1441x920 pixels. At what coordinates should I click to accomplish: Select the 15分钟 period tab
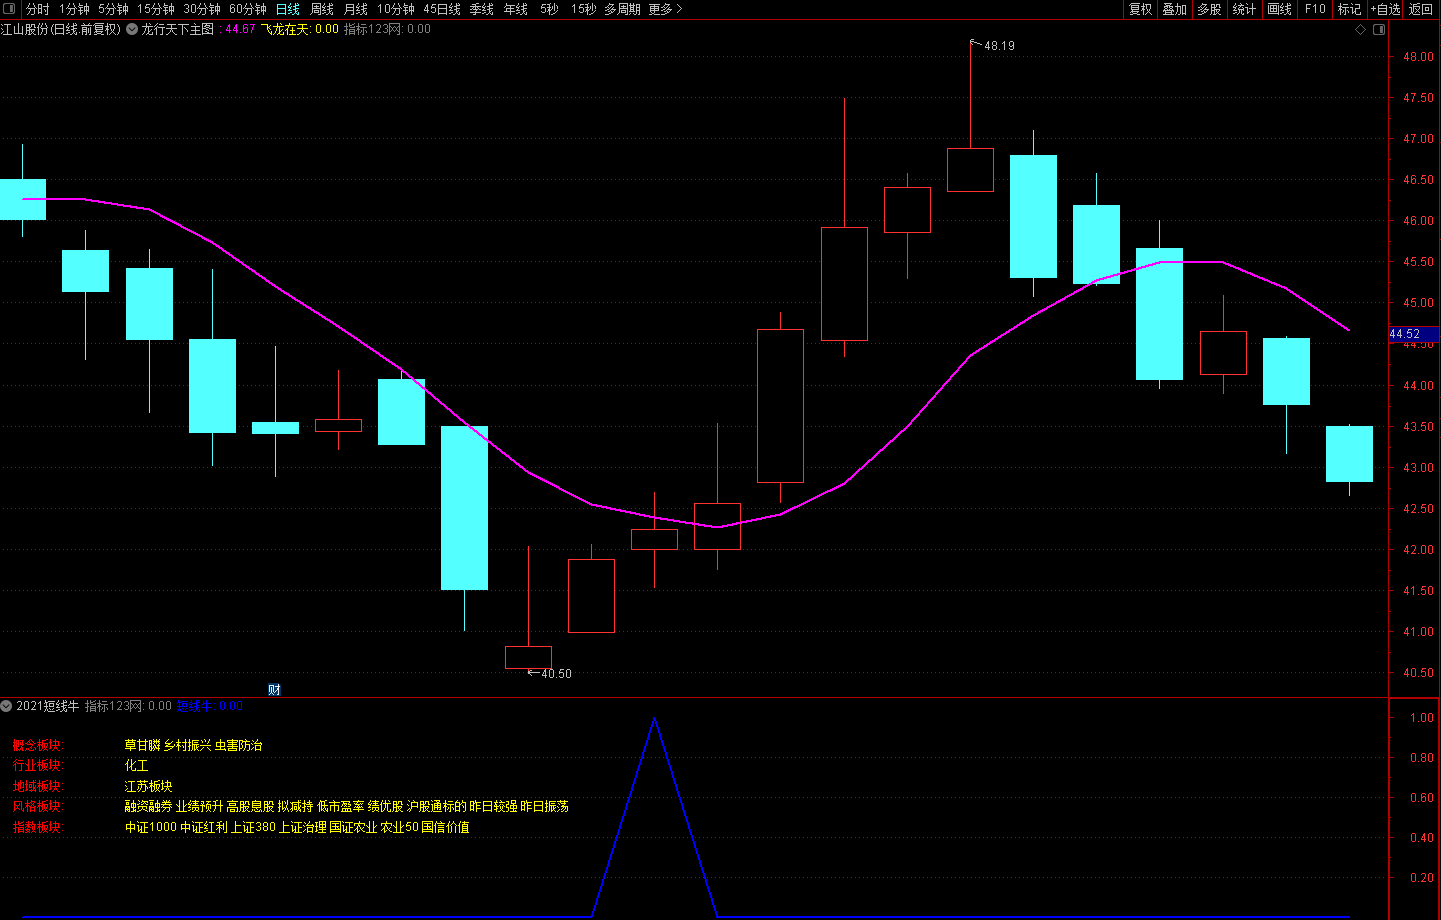(156, 9)
